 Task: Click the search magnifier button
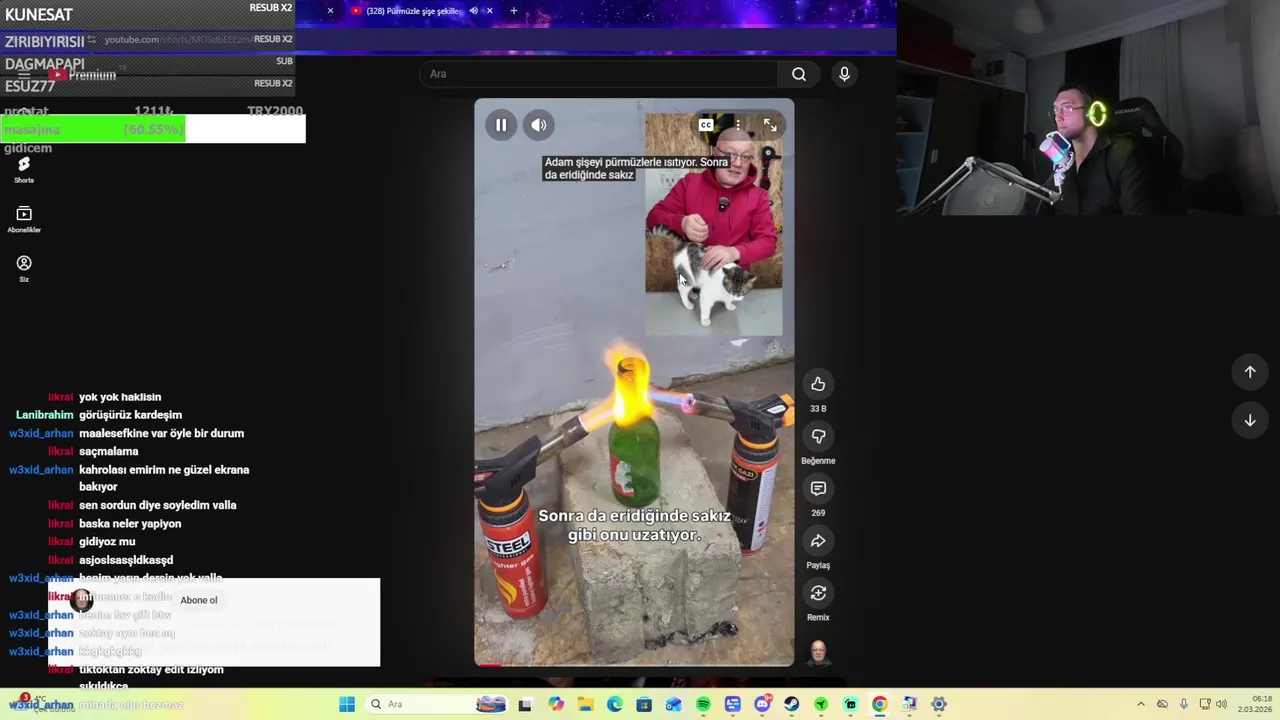tap(799, 74)
